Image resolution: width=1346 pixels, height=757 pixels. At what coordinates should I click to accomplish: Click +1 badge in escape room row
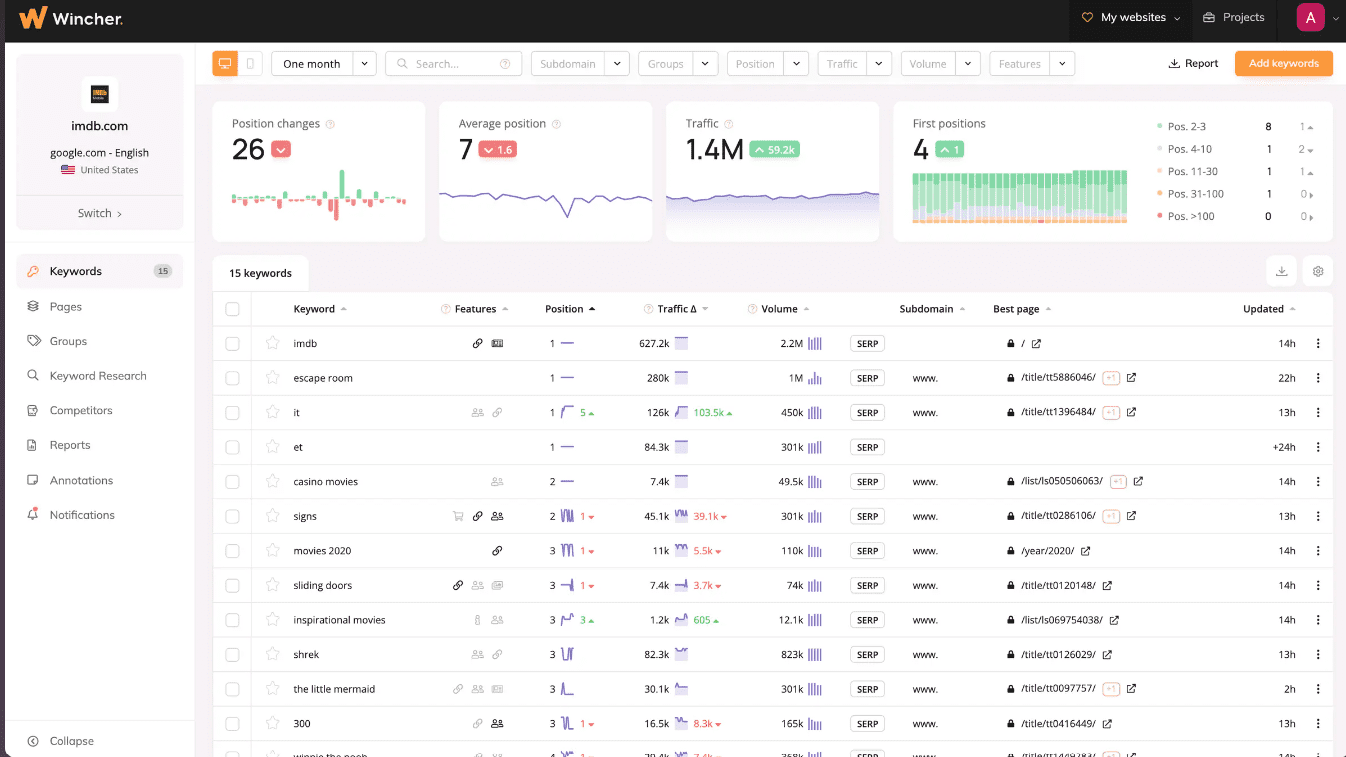pos(1110,378)
